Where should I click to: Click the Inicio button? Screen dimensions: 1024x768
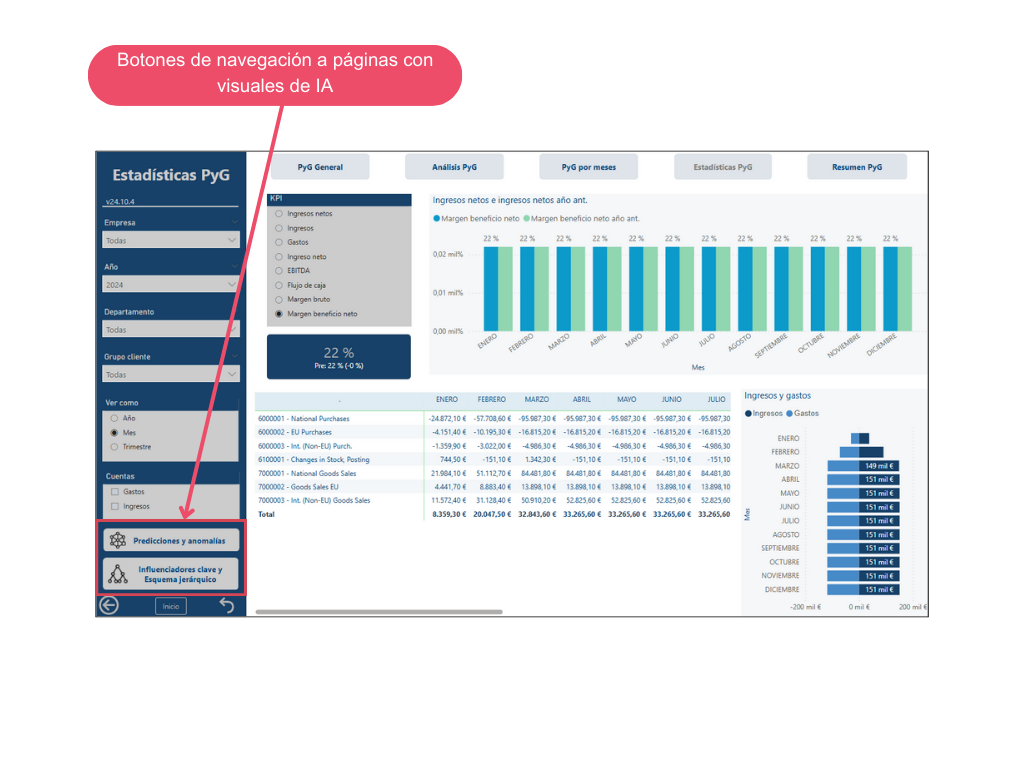171,606
